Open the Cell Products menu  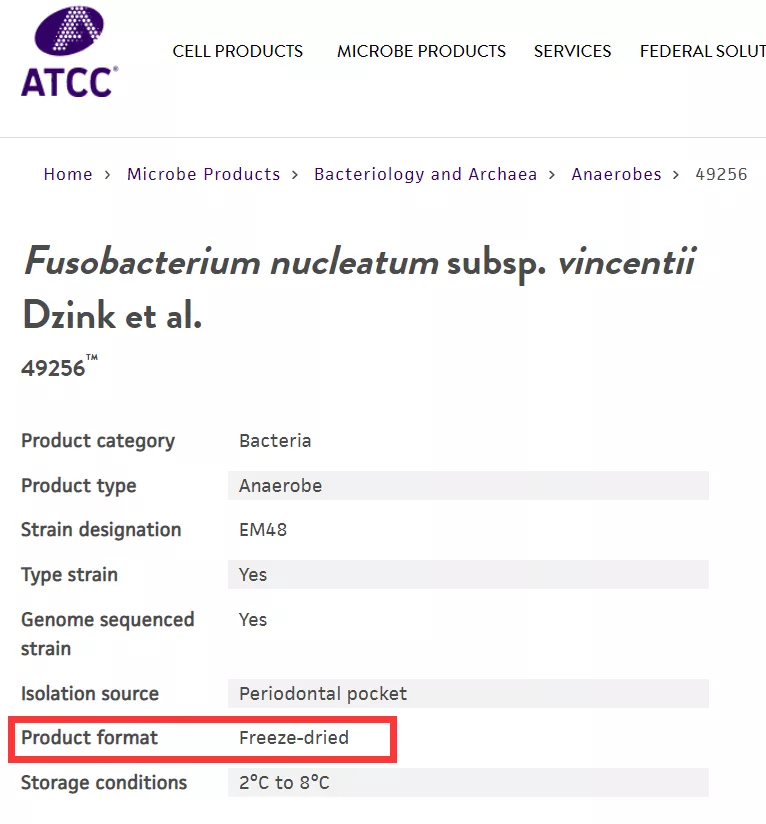click(x=238, y=51)
